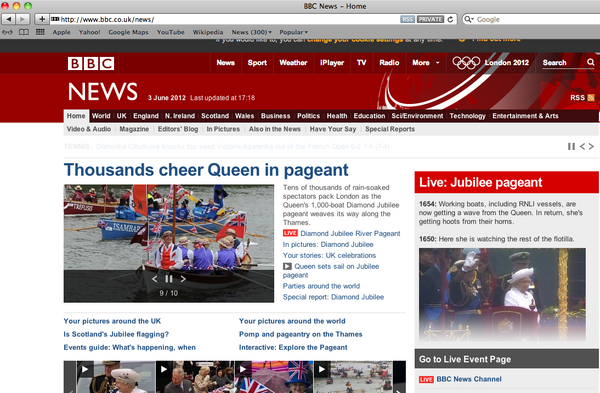This screenshot has width=600, height=393.
Task: Open Is Scotland's Jubilee flagging? link
Action: [116, 334]
